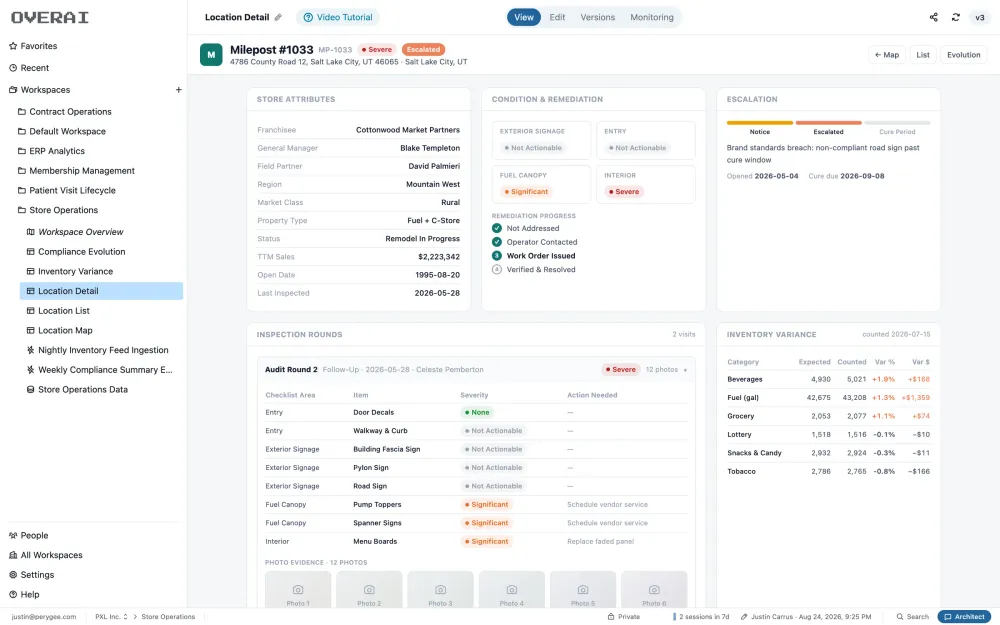1000x625 pixels.
Task: Click the Verified & Resolved step marker
Action: (x=497, y=270)
